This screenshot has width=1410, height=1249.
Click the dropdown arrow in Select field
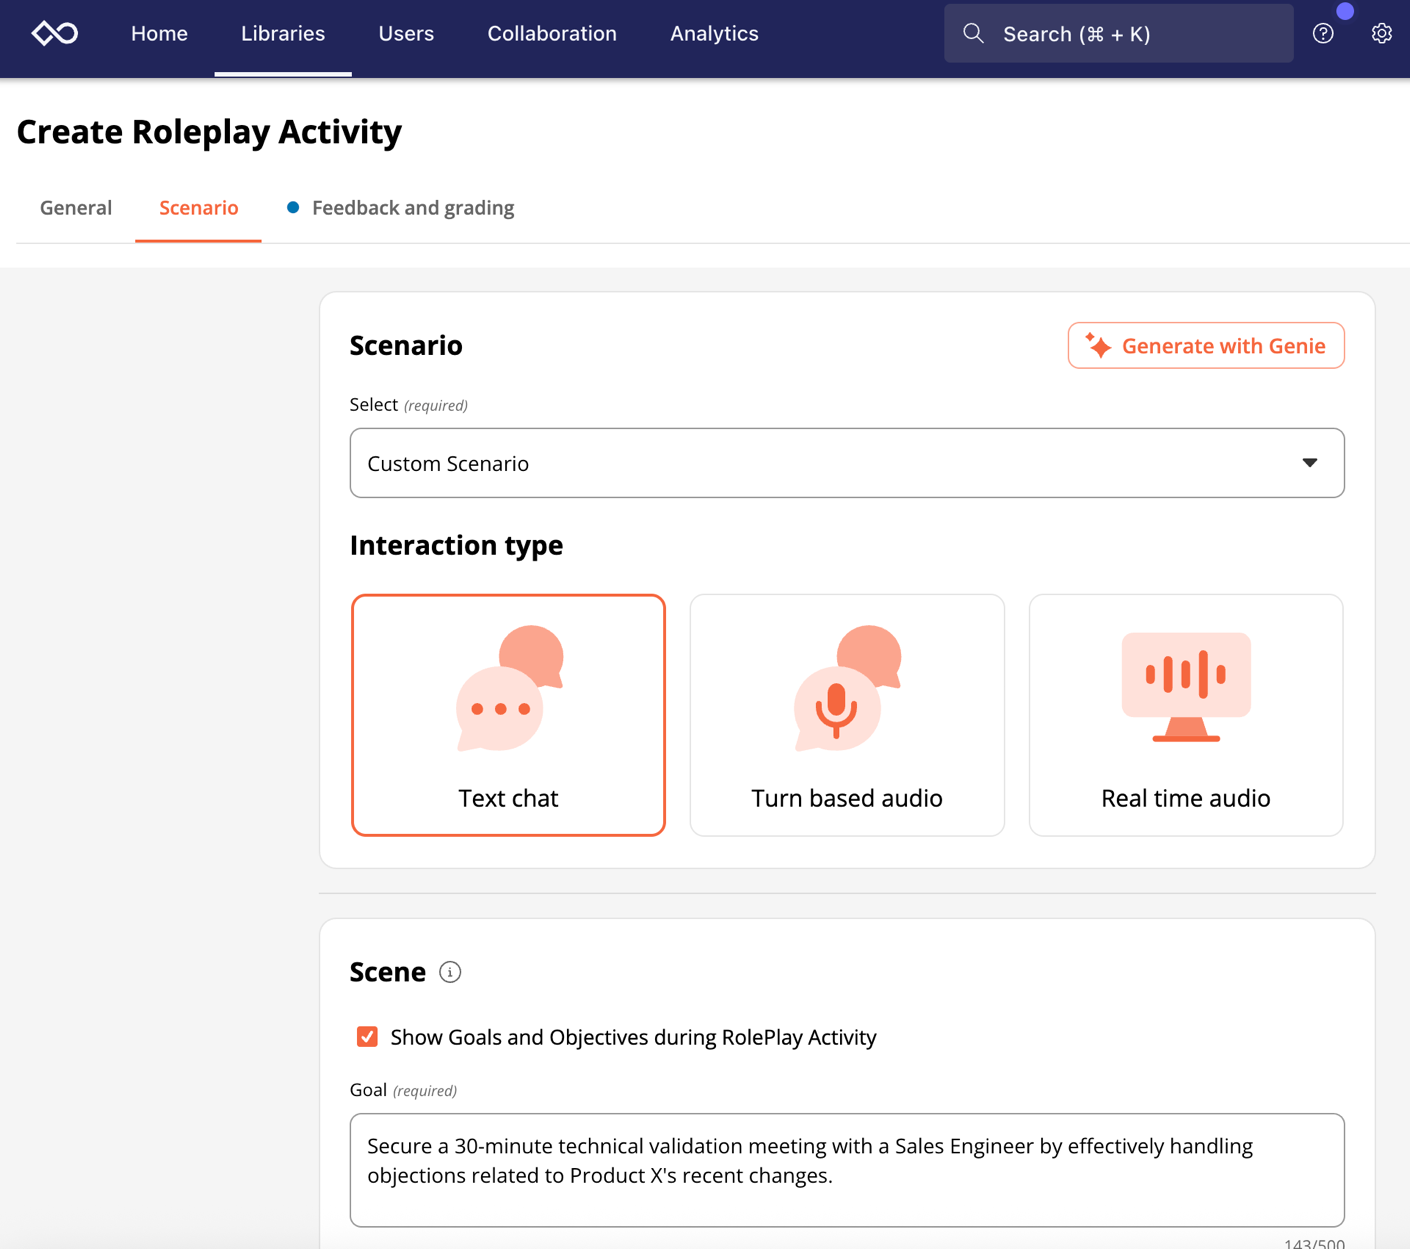point(1309,463)
